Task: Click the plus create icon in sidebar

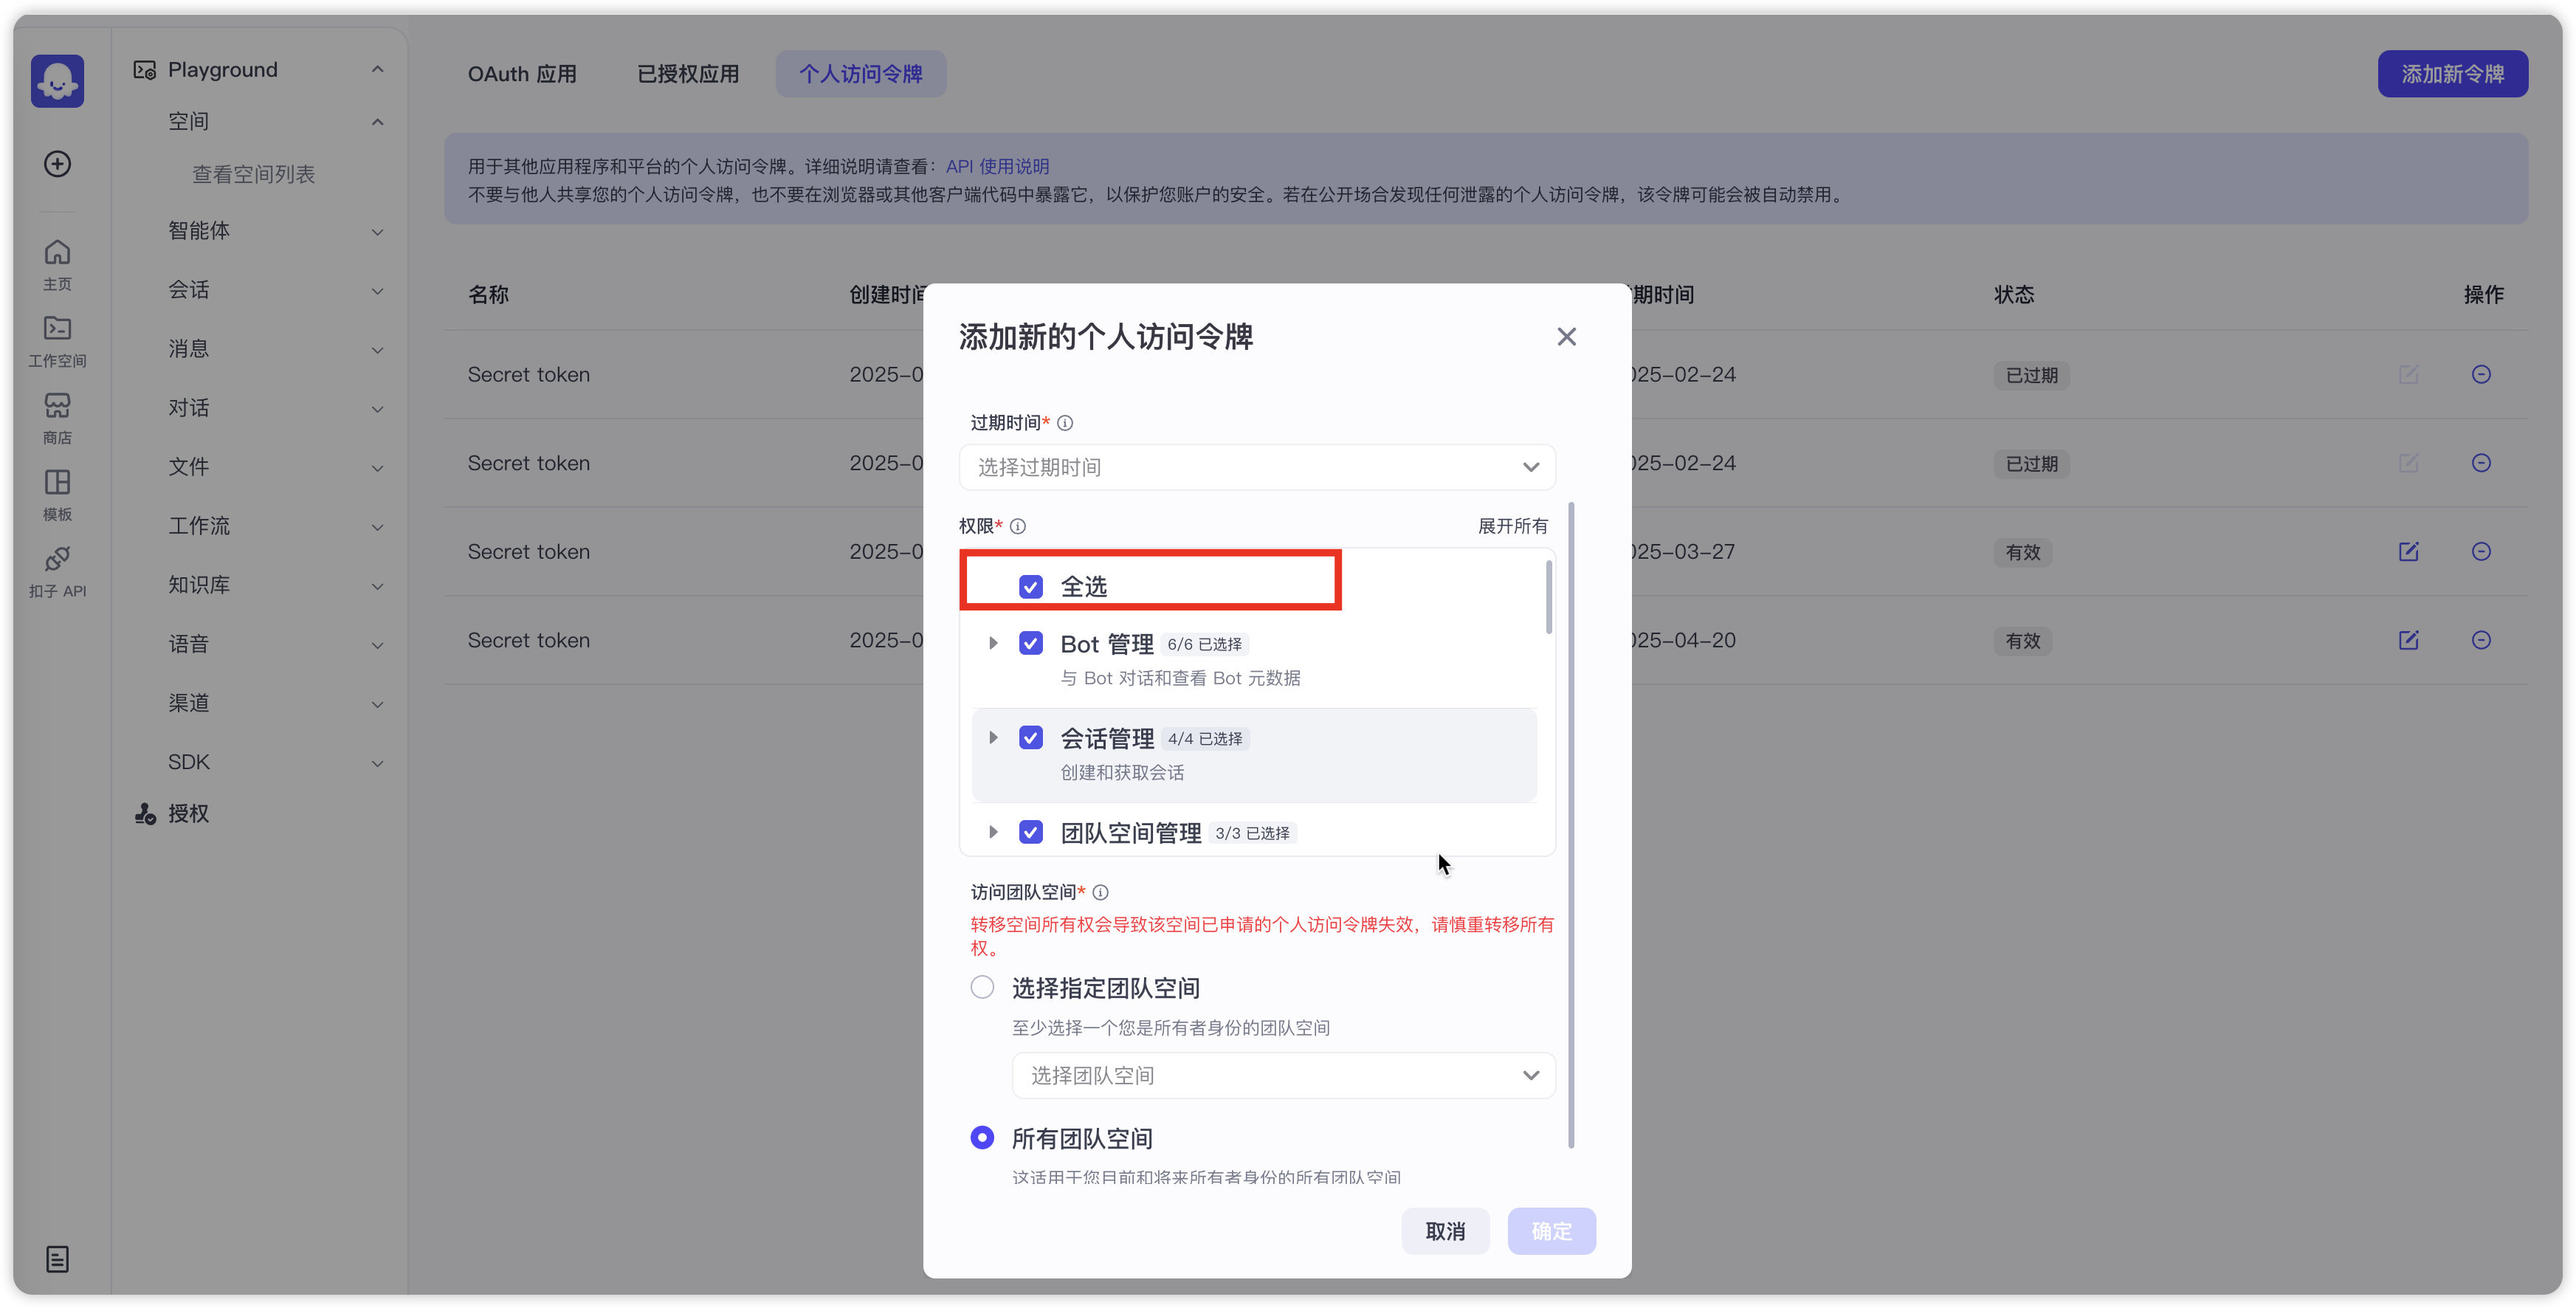Action: pyautogui.click(x=57, y=164)
